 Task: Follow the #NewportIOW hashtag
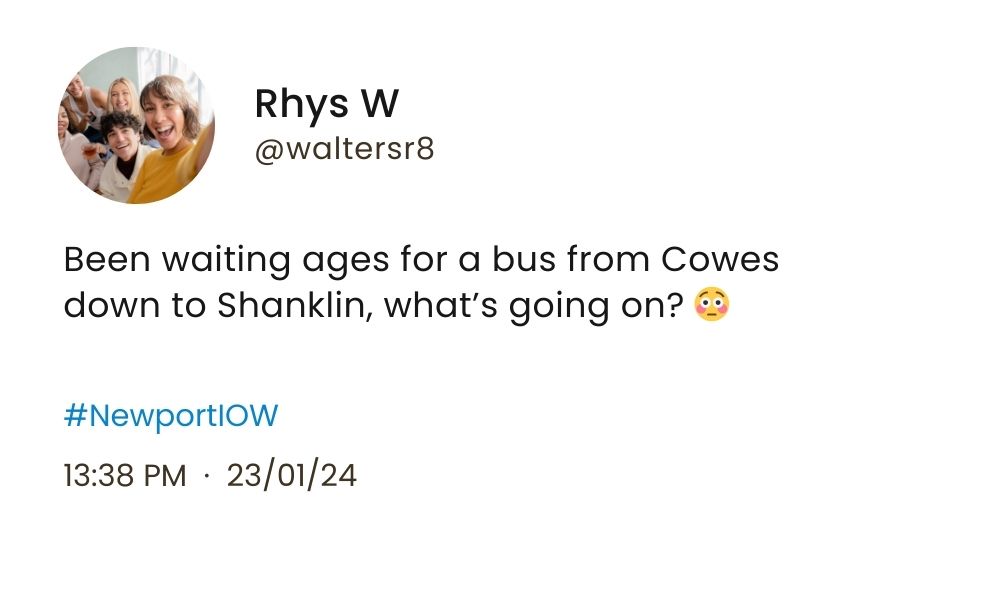pos(170,415)
